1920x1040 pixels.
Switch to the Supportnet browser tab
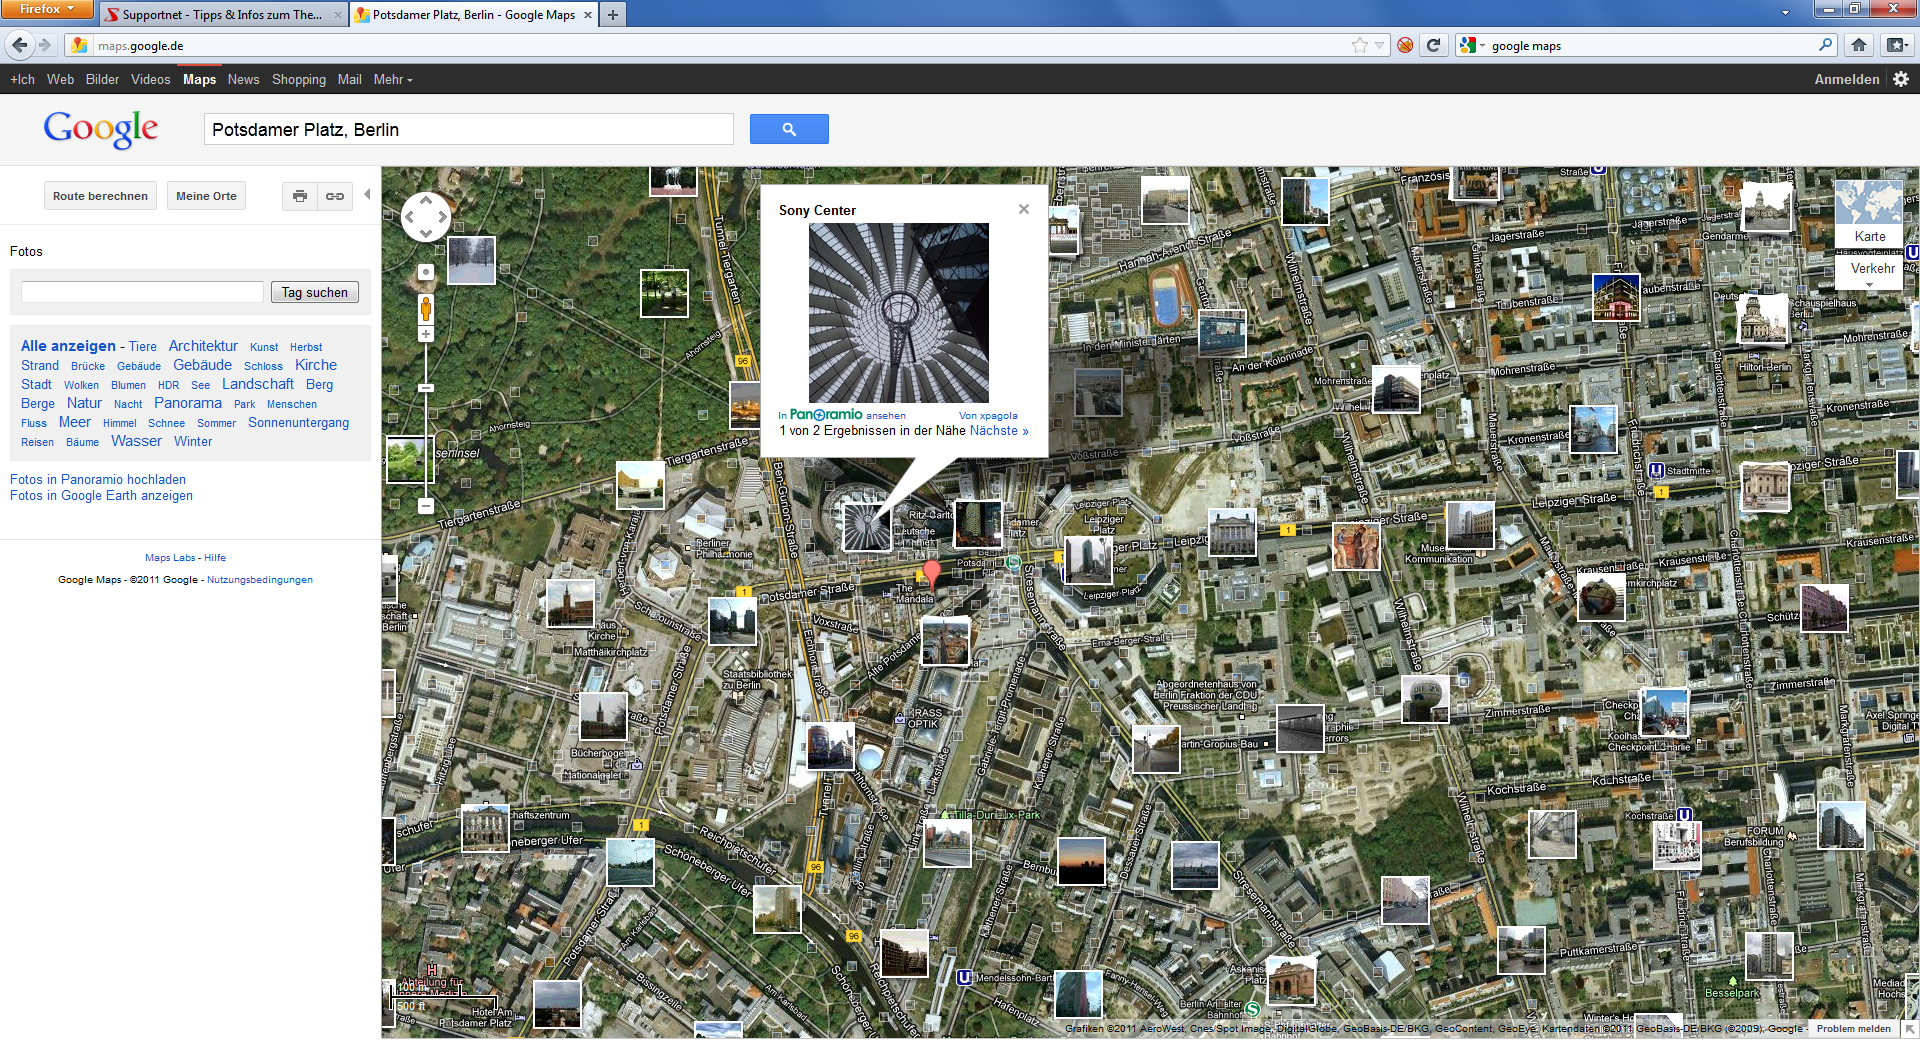coord(222,14)
